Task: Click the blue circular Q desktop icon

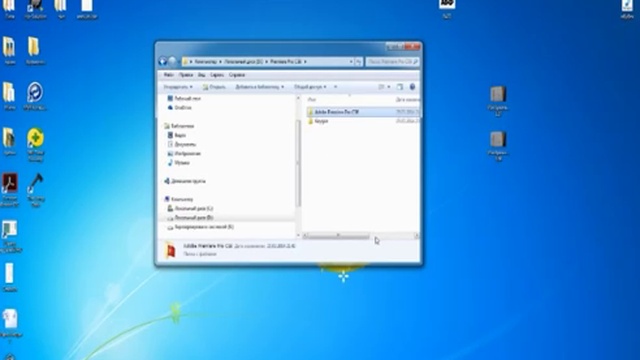Action: coord(35,93)
